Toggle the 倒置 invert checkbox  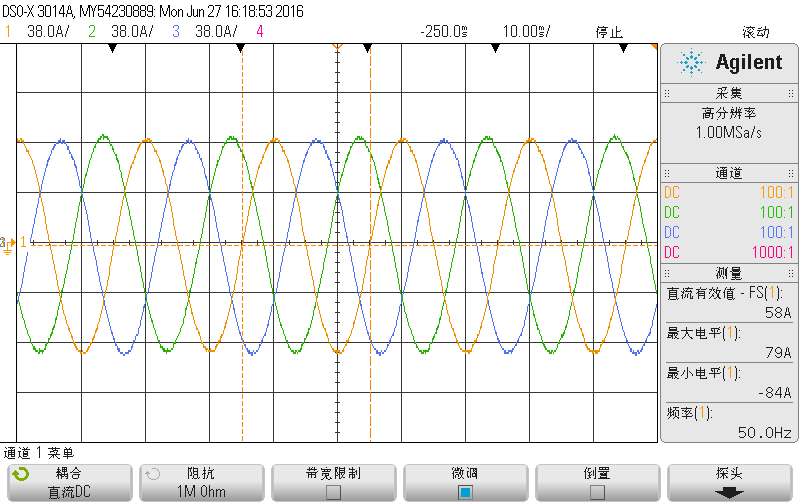[x=597, y=492]
